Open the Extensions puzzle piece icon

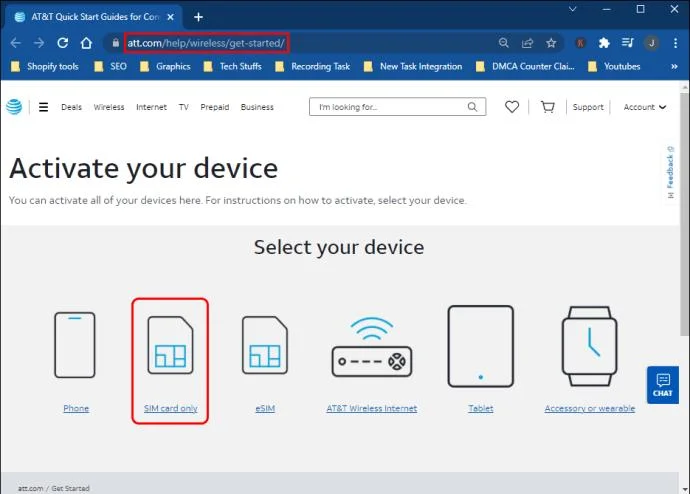point(604,43)
